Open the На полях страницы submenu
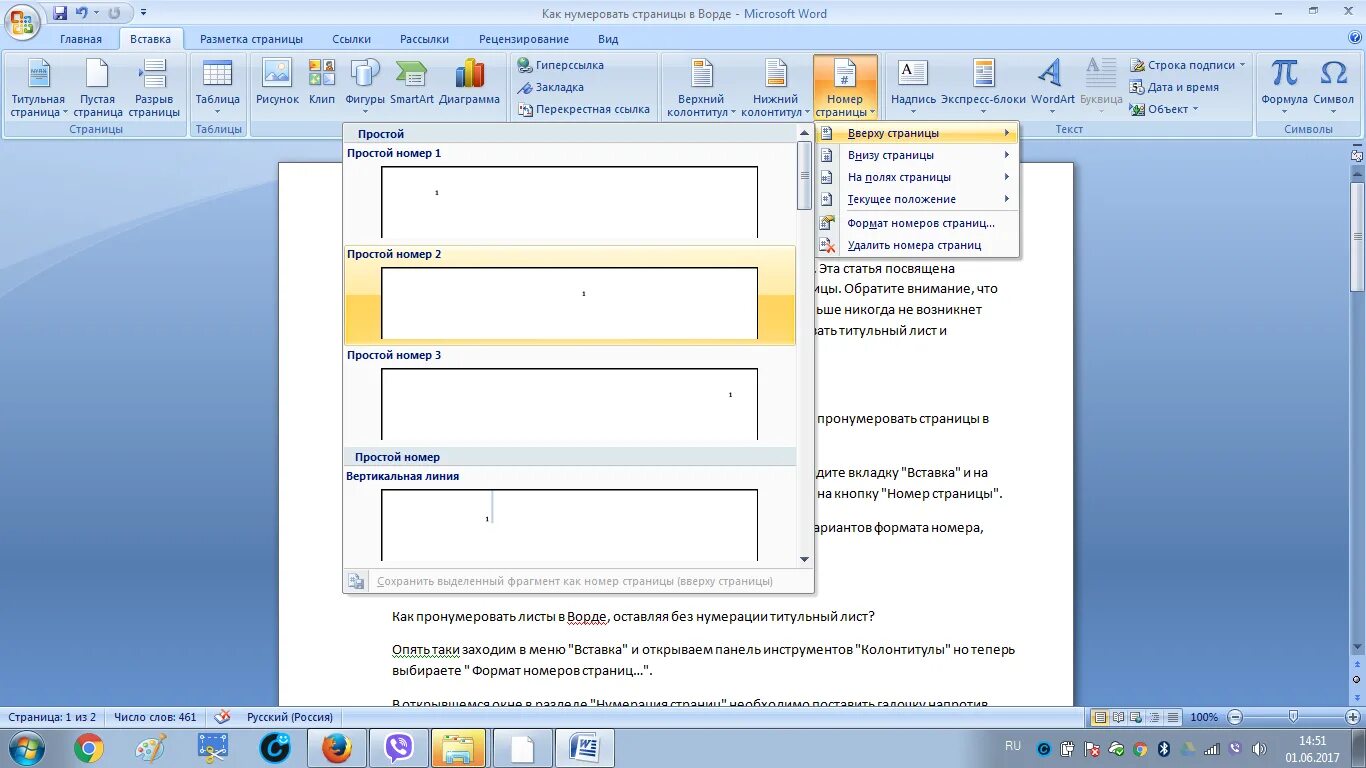 tap(917, 177)
